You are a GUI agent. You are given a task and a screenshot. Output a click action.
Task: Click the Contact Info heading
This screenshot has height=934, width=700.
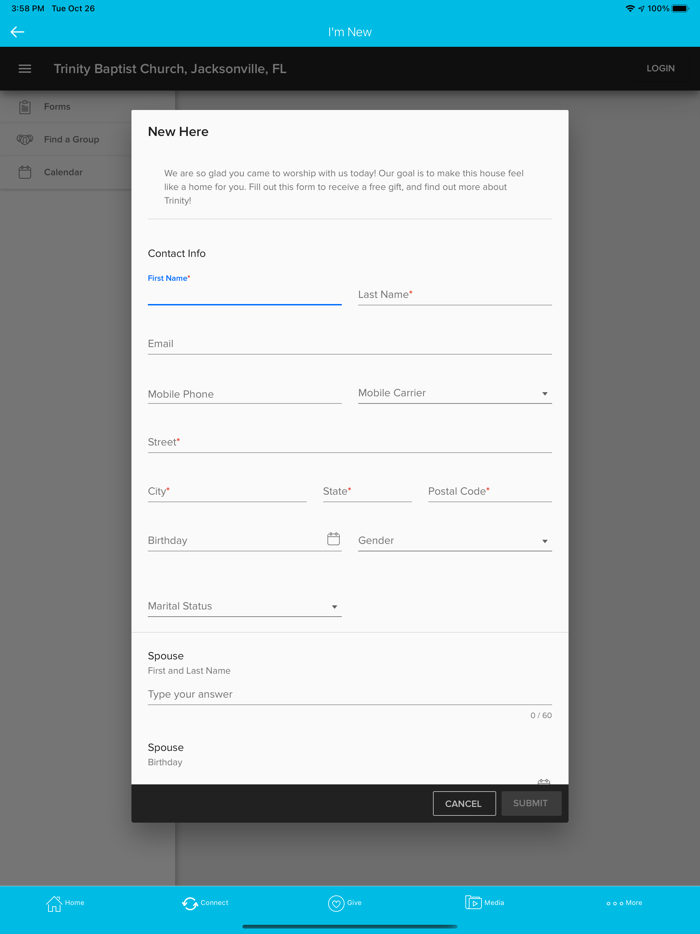point(176,253)
